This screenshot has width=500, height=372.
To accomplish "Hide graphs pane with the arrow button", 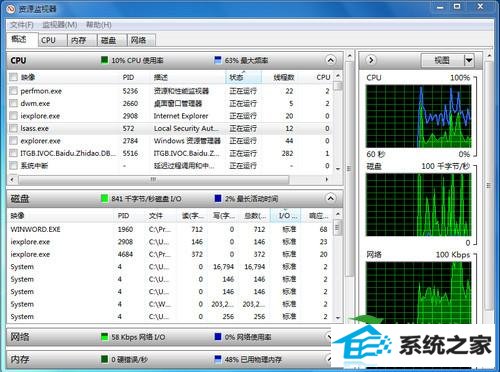I will (371, 60).
